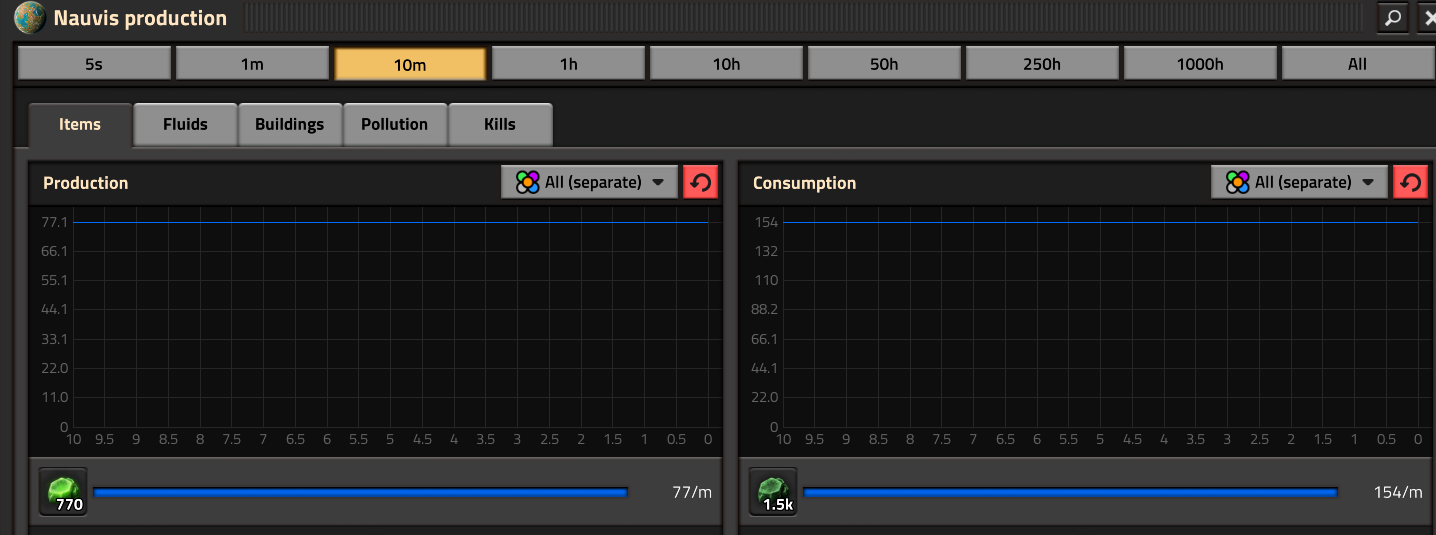This screenshot has height=535, width=1436.
Task: Select the 10m time range
Action: pos(410,63)
